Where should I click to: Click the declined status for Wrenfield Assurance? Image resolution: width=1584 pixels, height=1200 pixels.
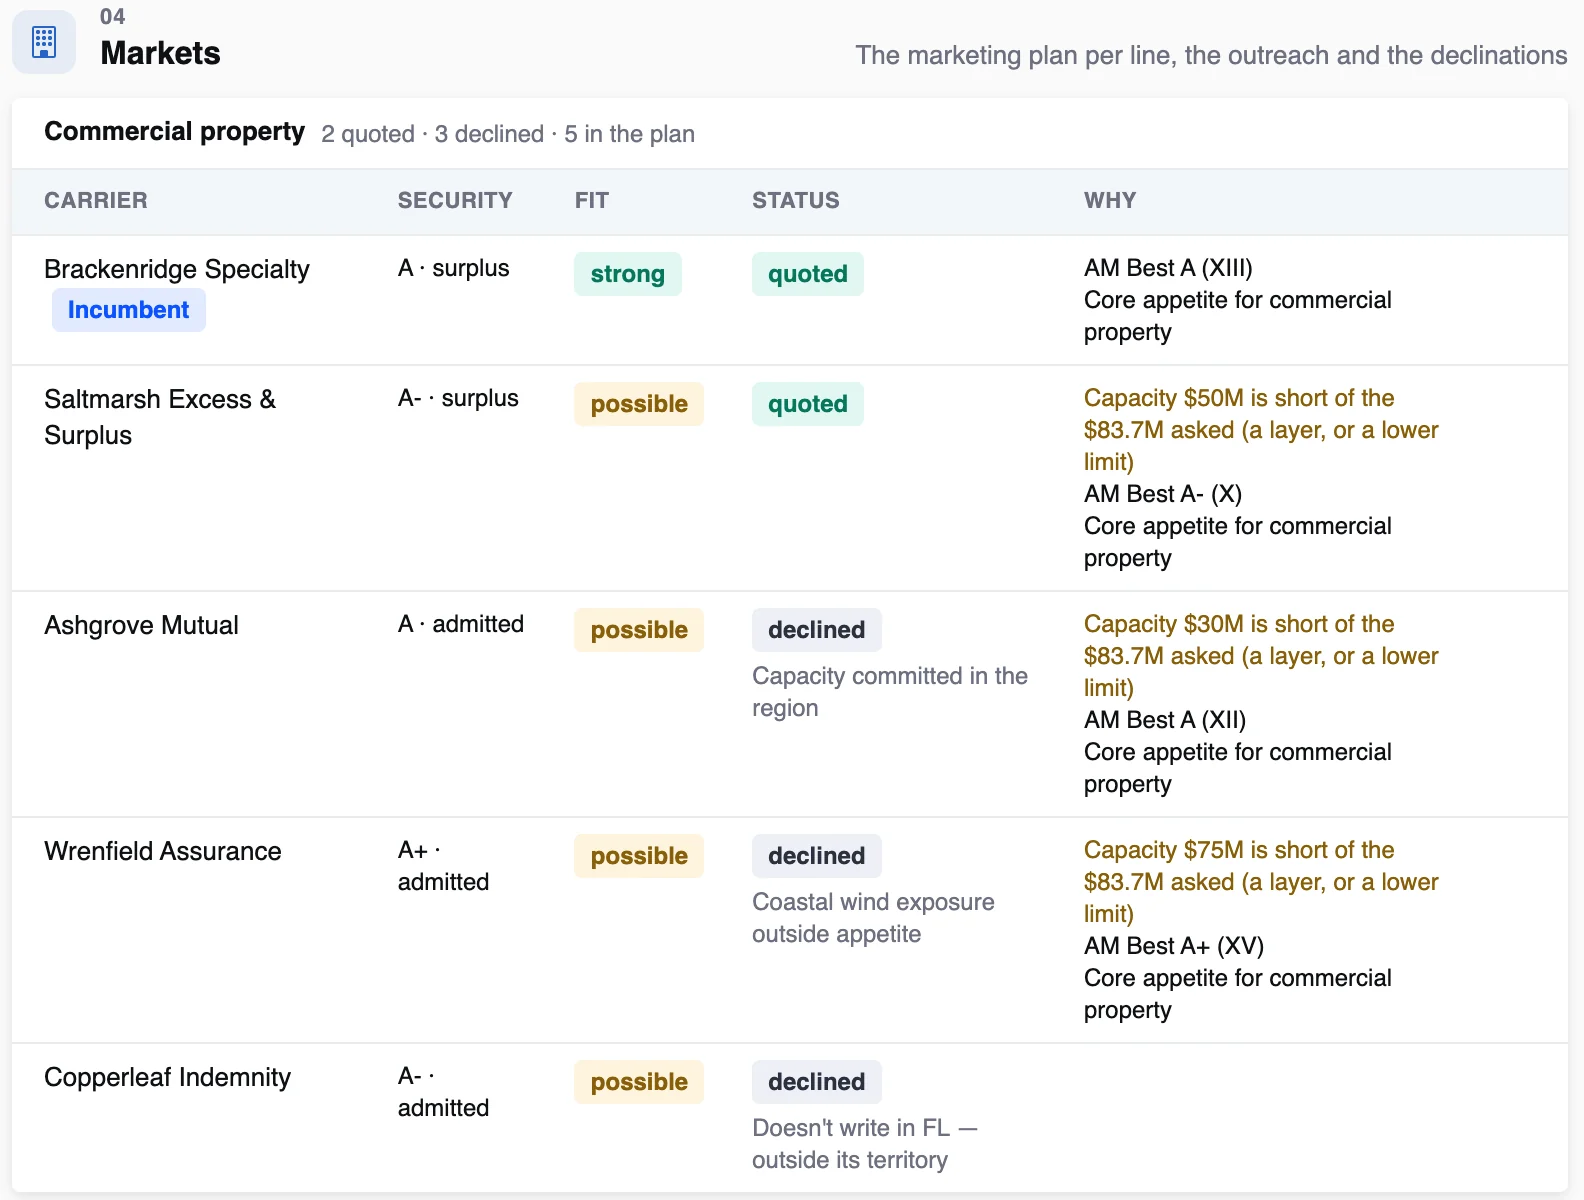click(x=817, y=856)
